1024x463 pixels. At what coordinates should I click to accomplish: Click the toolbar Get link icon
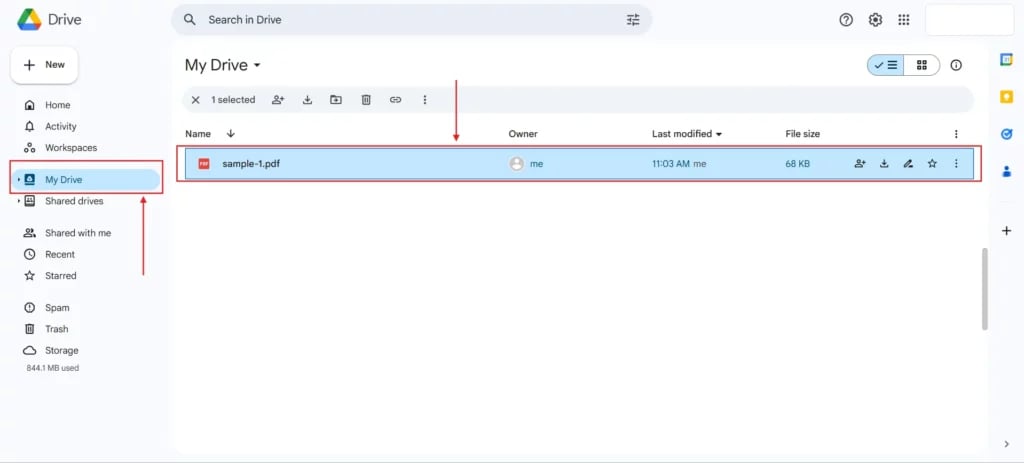(395, 100)
